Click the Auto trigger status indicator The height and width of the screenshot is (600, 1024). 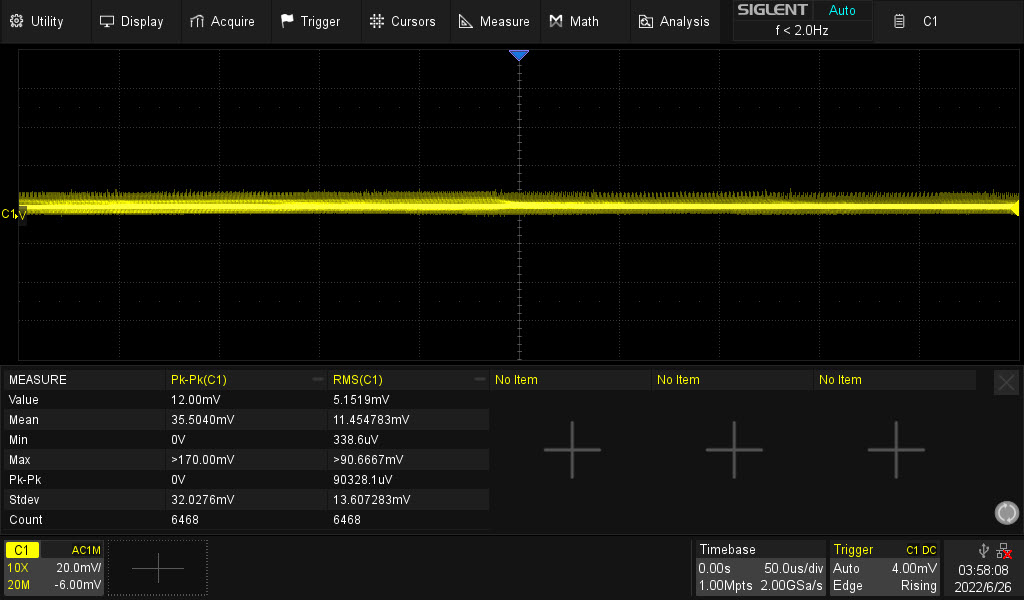pyautogui.click(x=842, y=11)
